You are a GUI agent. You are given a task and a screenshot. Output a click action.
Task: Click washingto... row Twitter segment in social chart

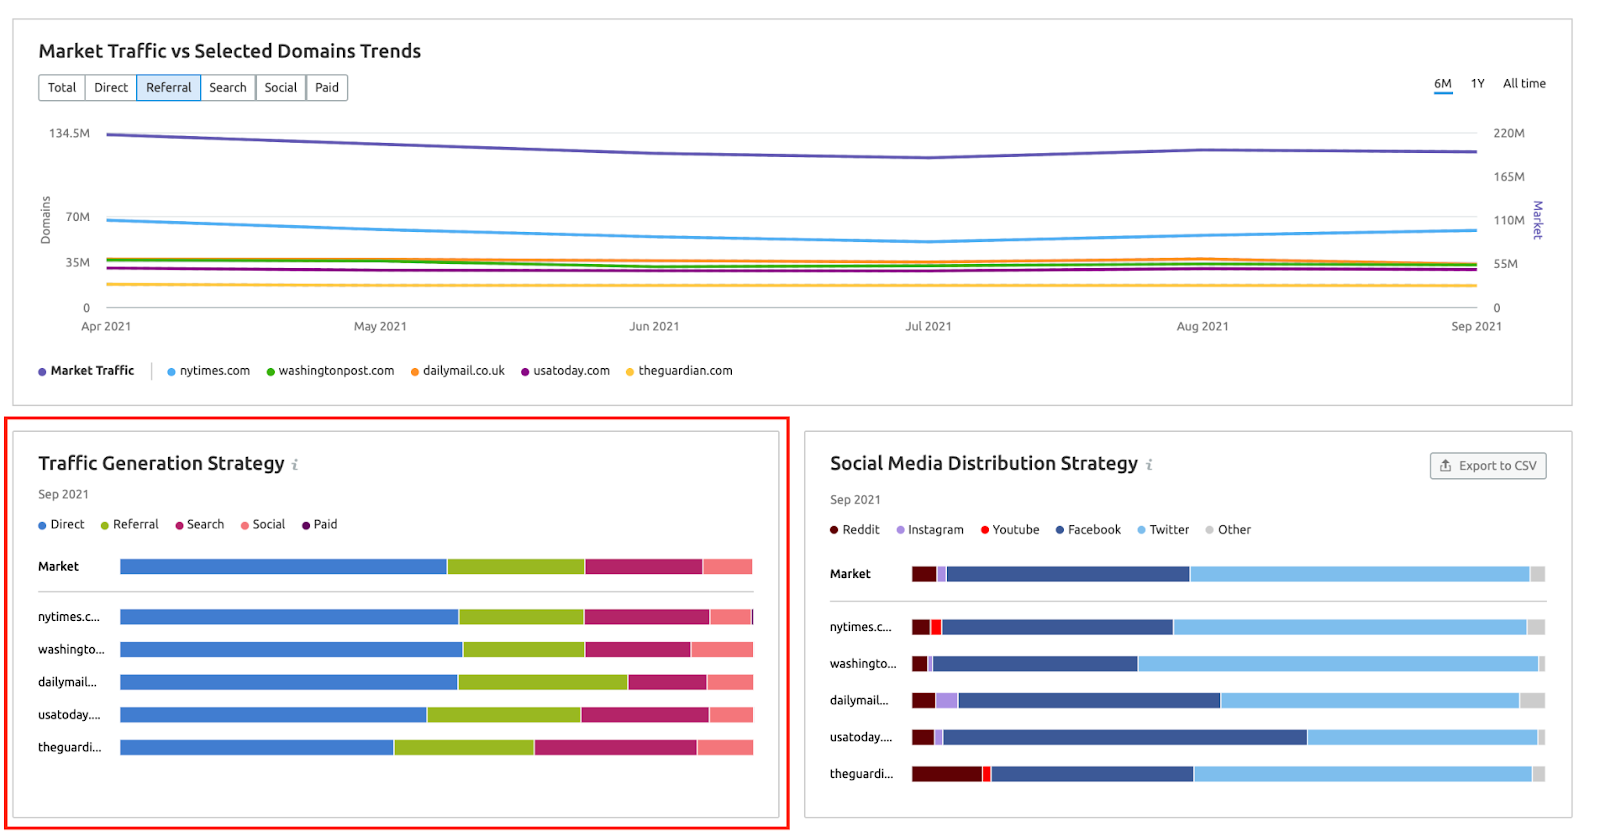(x=1338, y=664)
